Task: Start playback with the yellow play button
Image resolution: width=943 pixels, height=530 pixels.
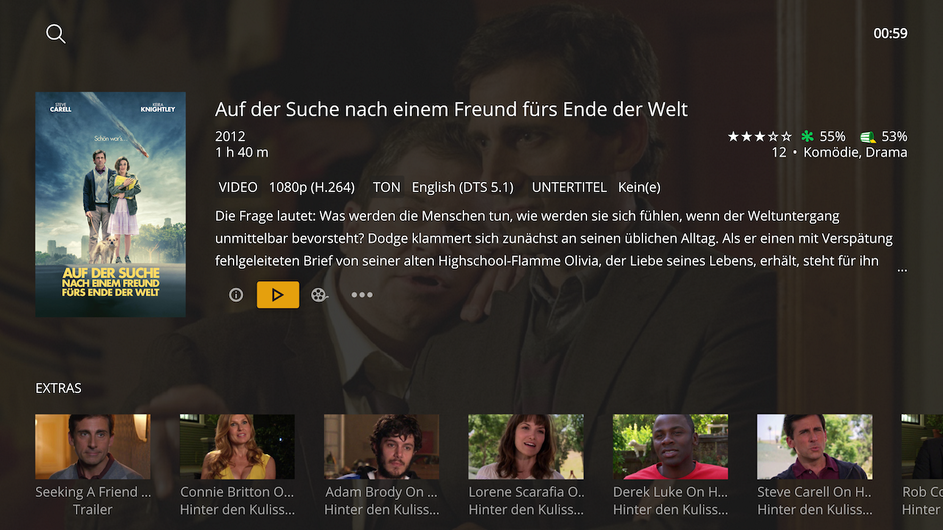Action: [278, 295]
